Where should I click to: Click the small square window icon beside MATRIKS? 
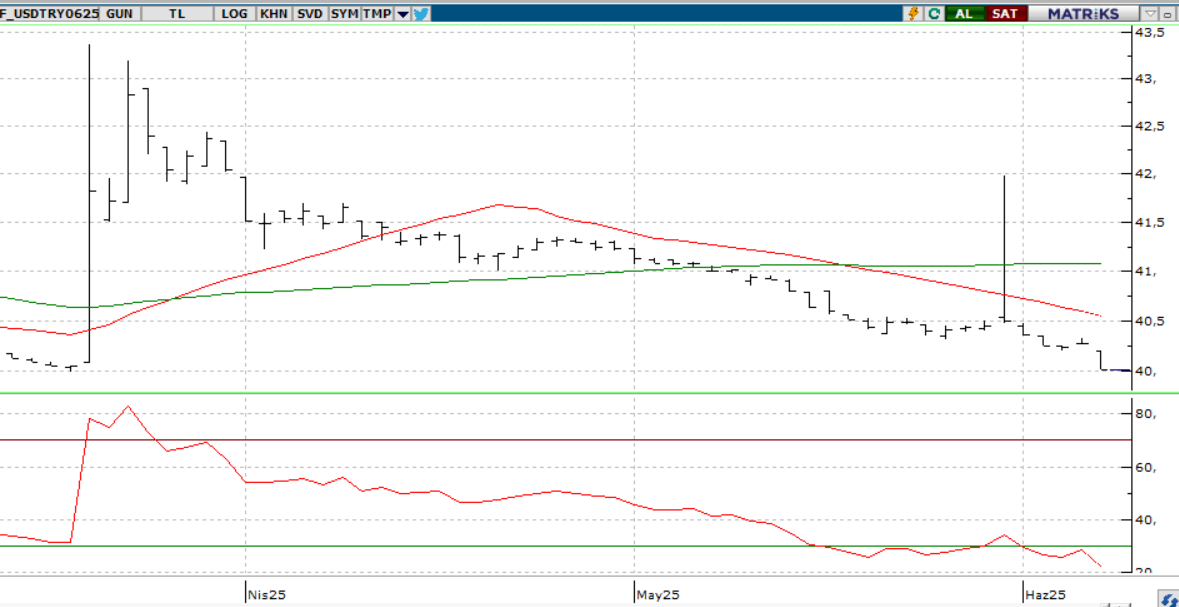tap(1168, 14)
